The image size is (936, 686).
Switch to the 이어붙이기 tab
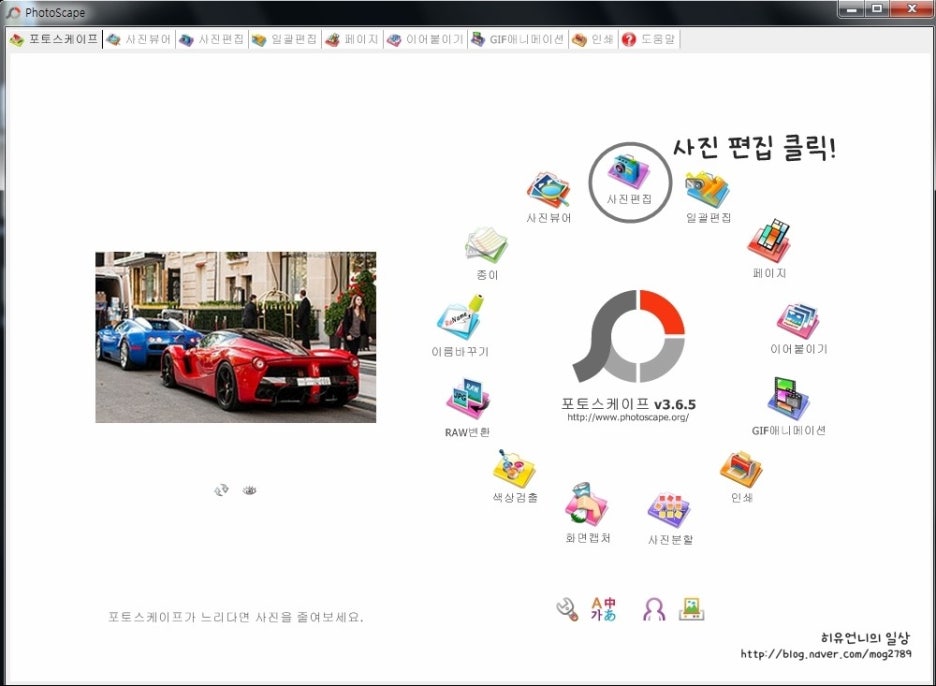425,39
